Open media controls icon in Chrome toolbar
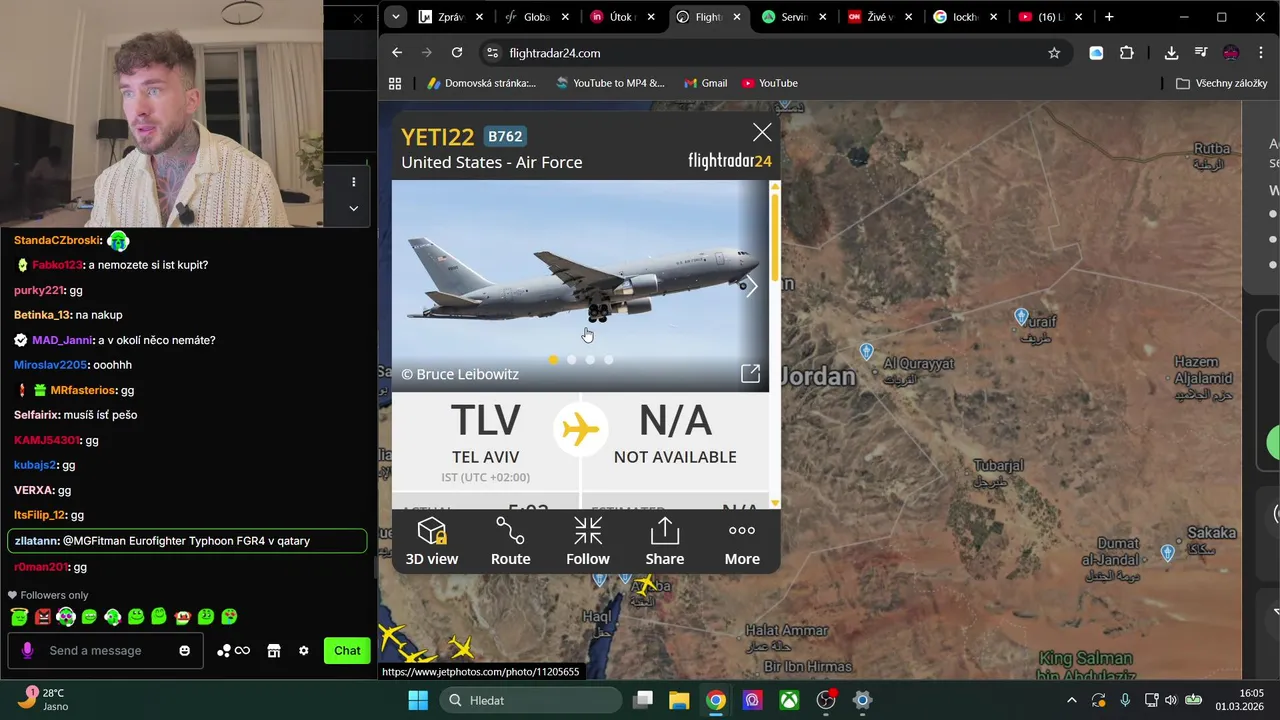The height and width of the screenshot is (720, 1280). 1201,53
